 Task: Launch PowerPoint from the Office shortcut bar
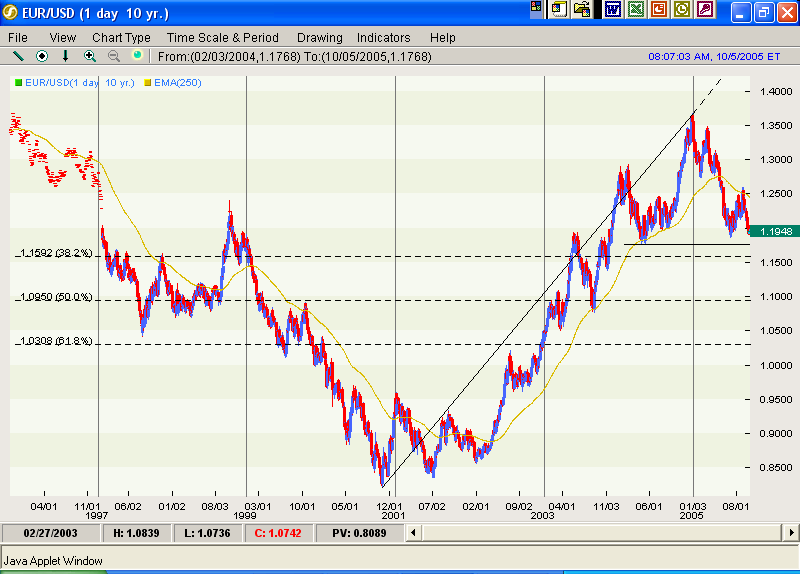658,10
